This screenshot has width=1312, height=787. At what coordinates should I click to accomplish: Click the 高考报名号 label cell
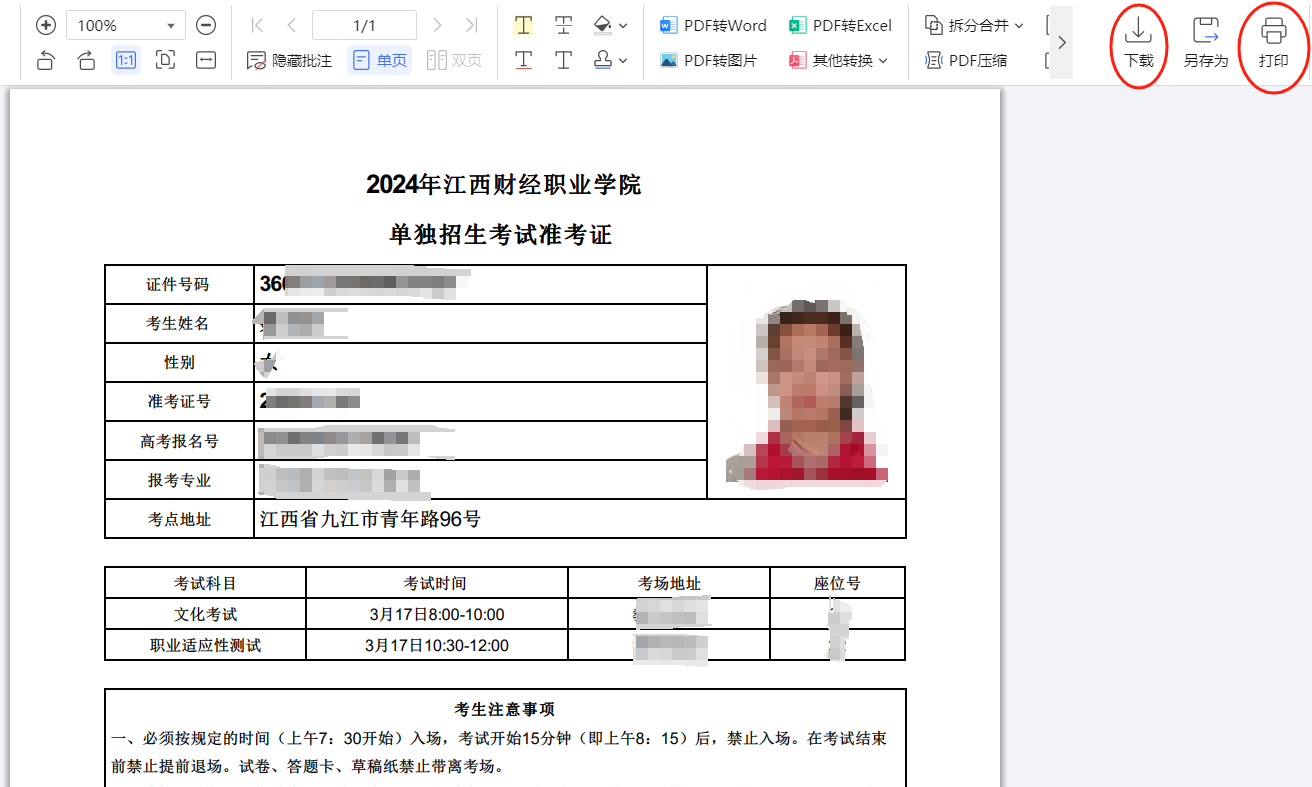[178, 441]
